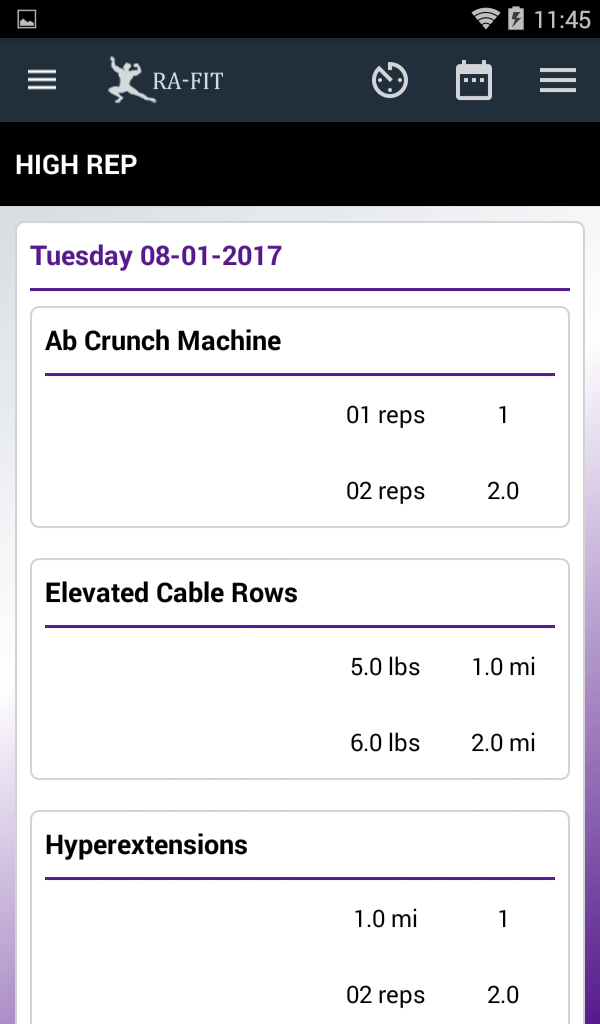This screenshot has height=1024, width=600.
Task: Open the Elevated Cable Rows exercise
Action: click(171, 593)
